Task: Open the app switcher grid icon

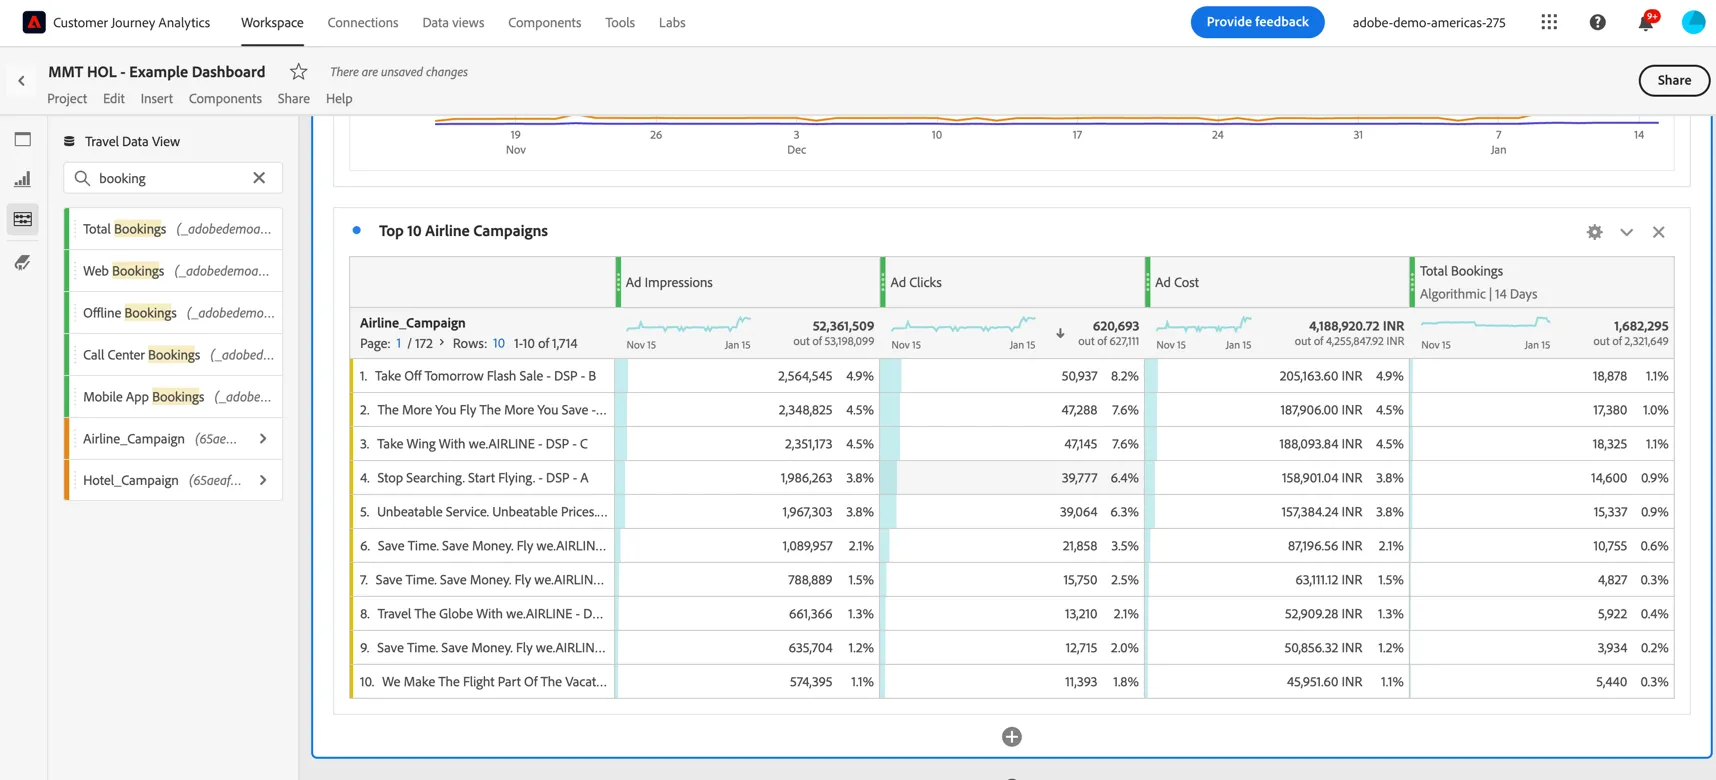Action: pyautogui.click(x=1549, y=22)
